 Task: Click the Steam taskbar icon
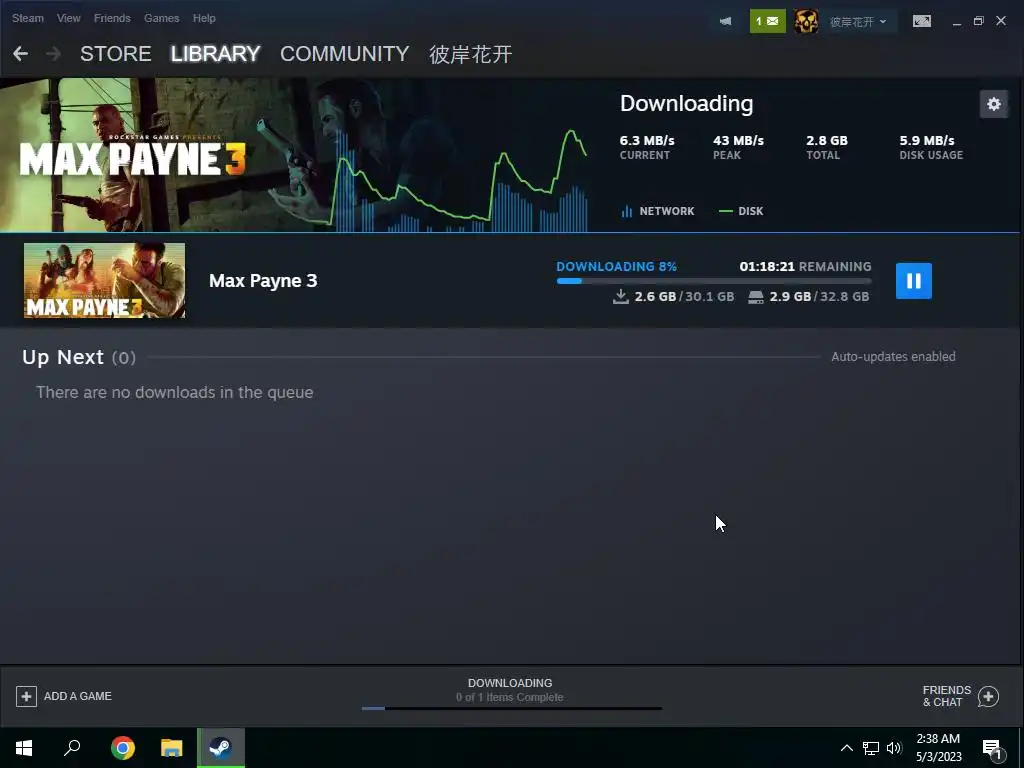point(221,748)
